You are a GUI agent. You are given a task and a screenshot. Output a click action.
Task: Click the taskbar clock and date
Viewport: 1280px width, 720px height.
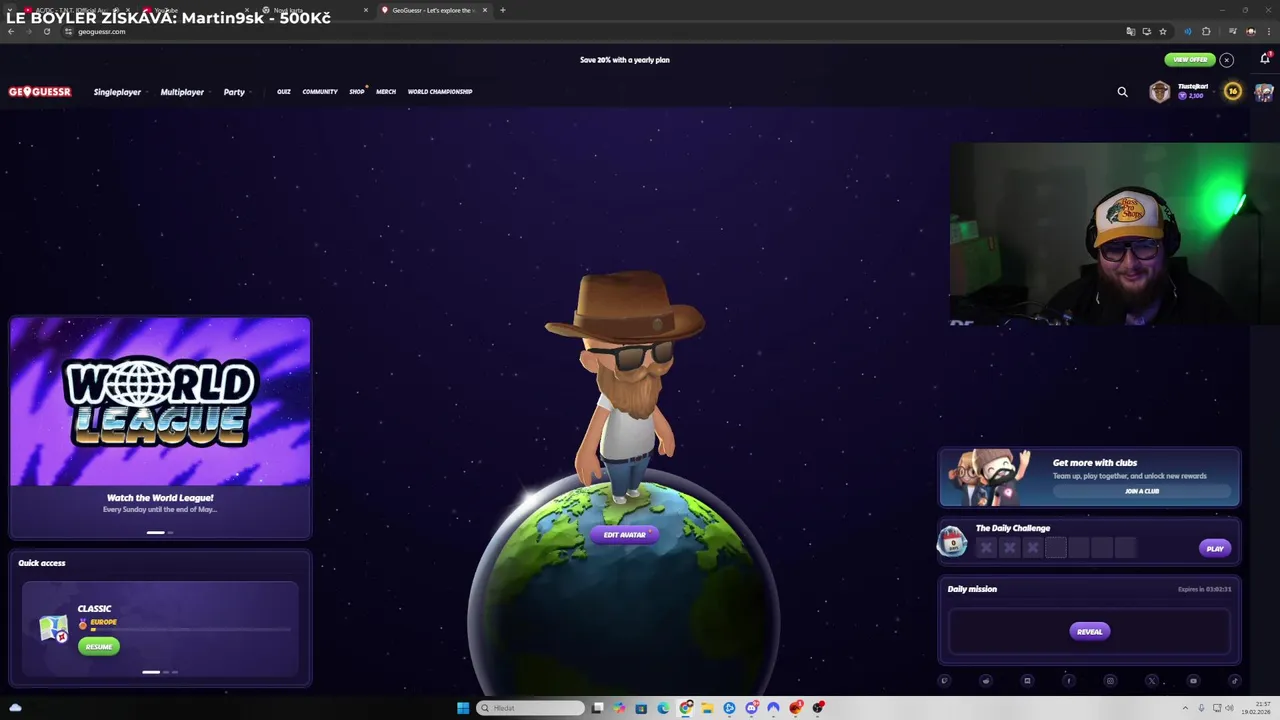coord(1256,708)
